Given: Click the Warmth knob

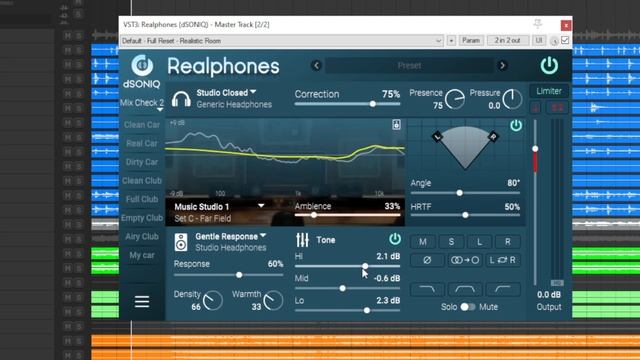Looking at the screenshot, I should [x=273, y=301].
